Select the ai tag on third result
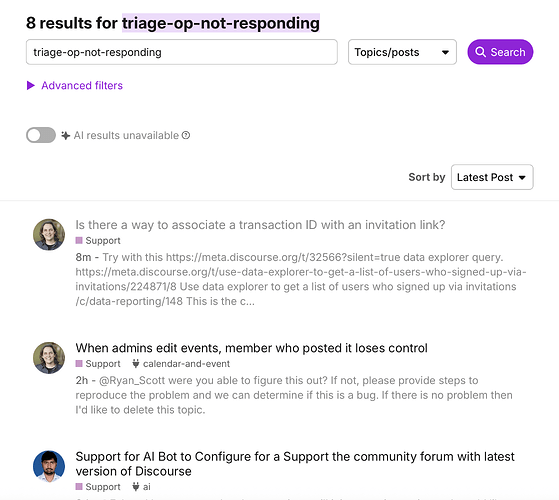 pos(147,486)
